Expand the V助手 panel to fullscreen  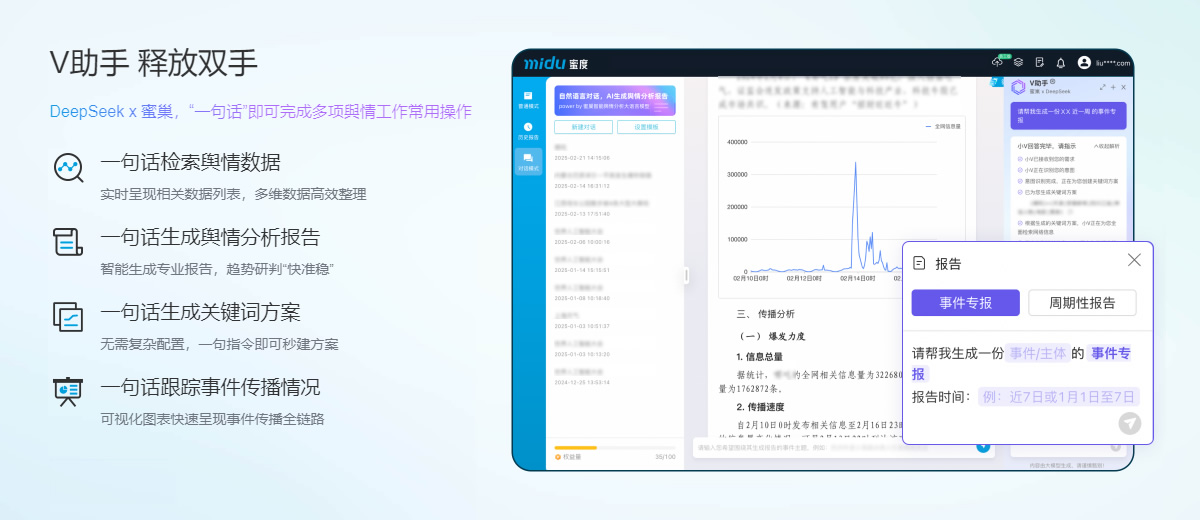[x=1110, y=87]
